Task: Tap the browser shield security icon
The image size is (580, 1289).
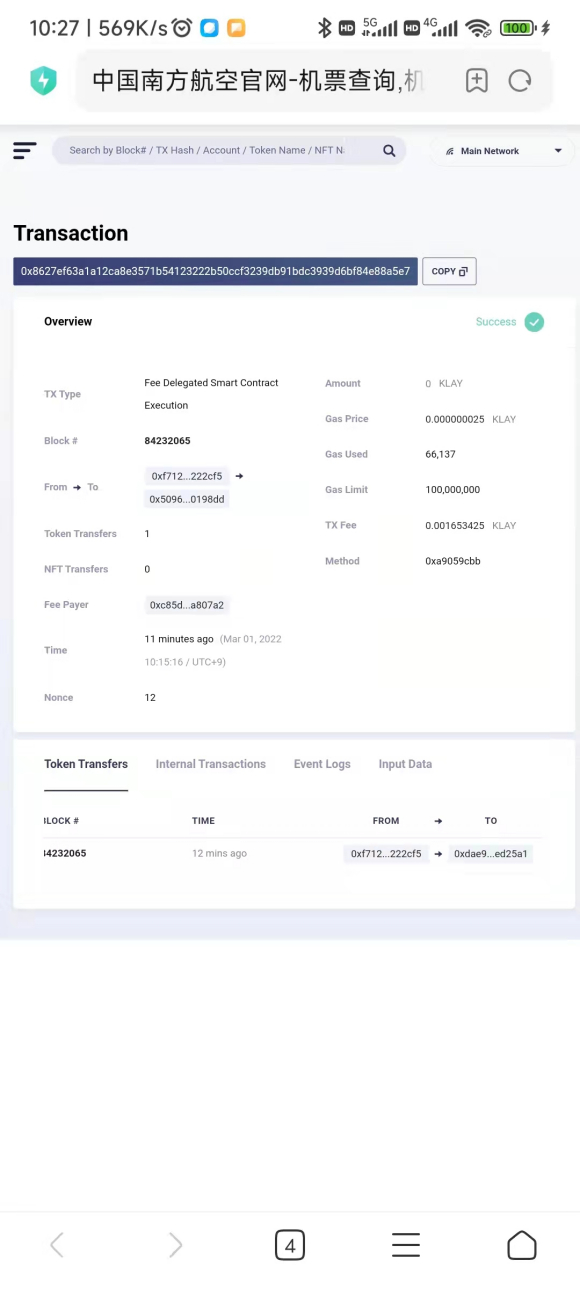Action: 43,81
